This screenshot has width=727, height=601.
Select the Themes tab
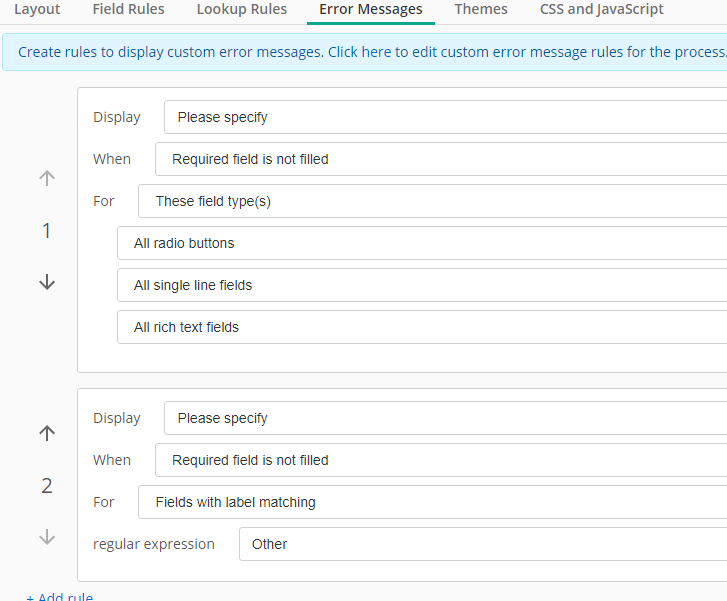[481, 9]
